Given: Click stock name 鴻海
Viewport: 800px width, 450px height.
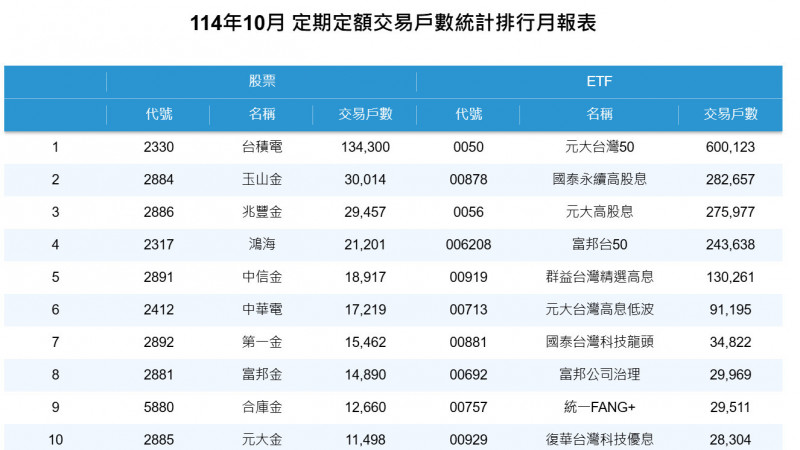Looking at the screenshot, I should pos(262,244).
